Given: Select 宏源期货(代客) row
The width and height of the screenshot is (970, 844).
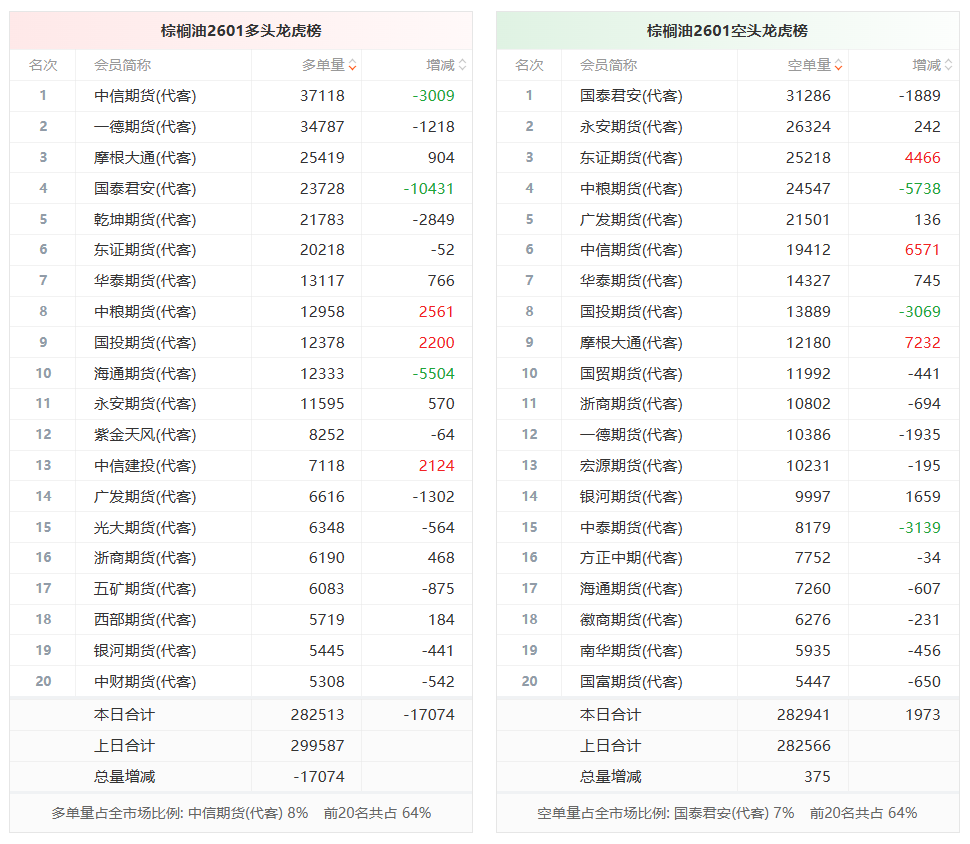Looking at the screenshot, I should pyautogui.click(x=728, y=466).
